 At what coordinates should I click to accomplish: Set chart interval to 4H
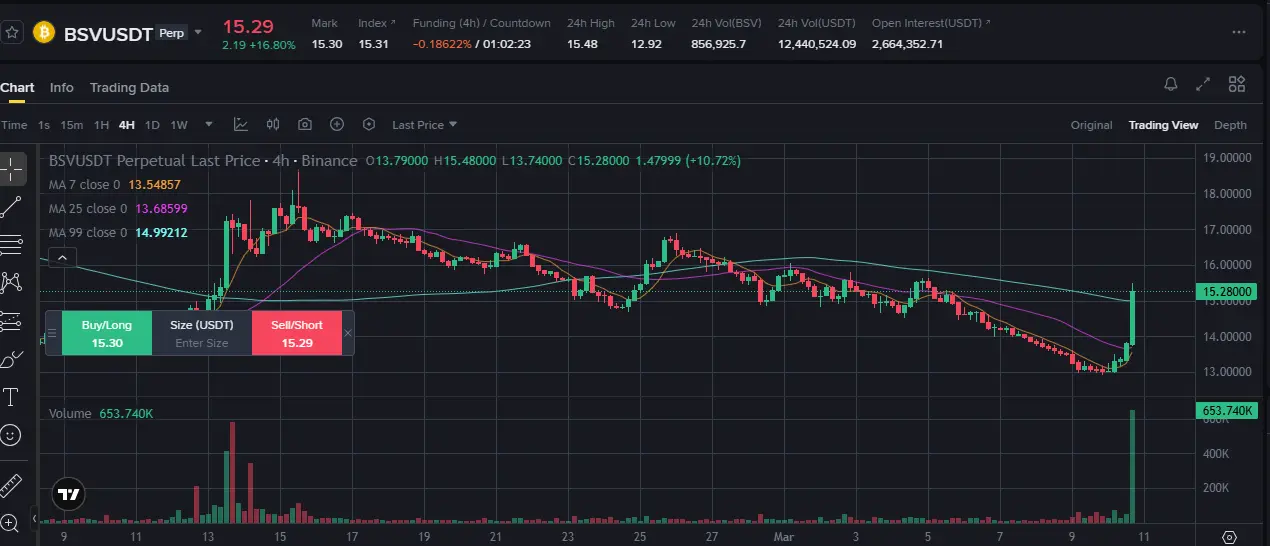pyautogui.click(x=126, y=125)
